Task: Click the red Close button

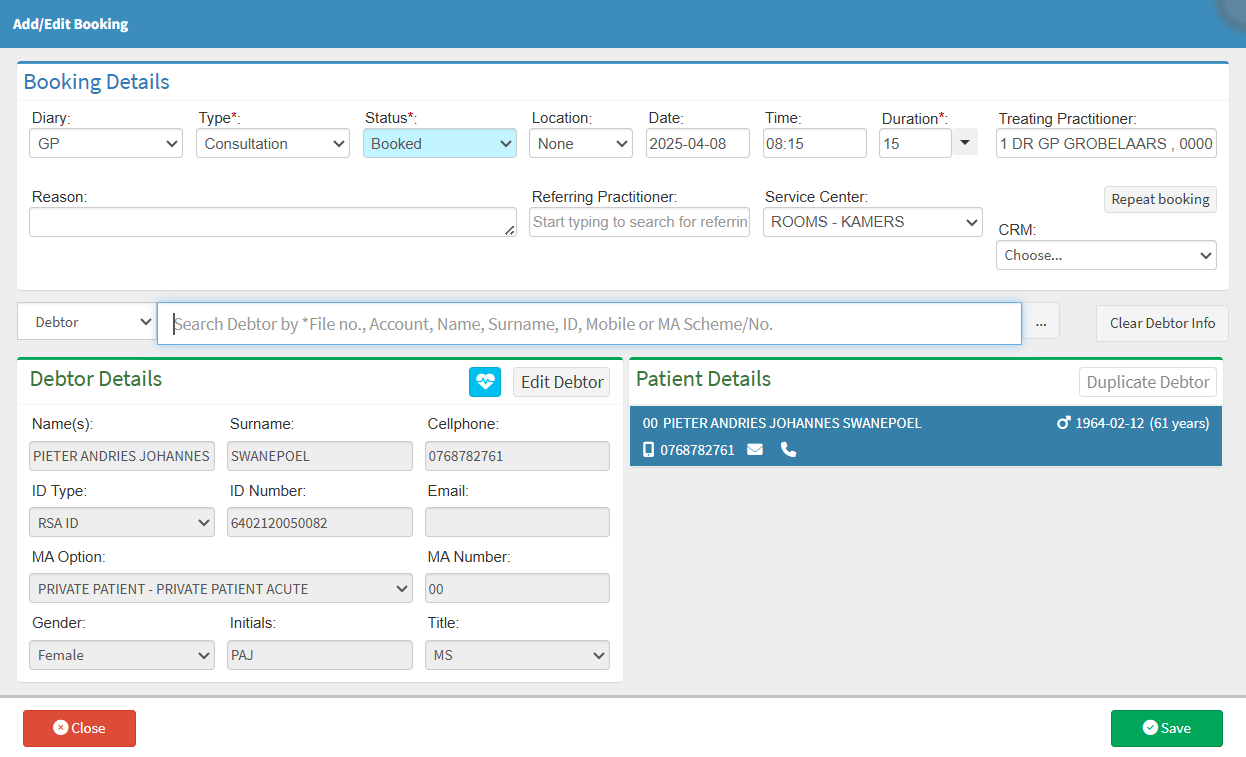Action: [79, 728]
